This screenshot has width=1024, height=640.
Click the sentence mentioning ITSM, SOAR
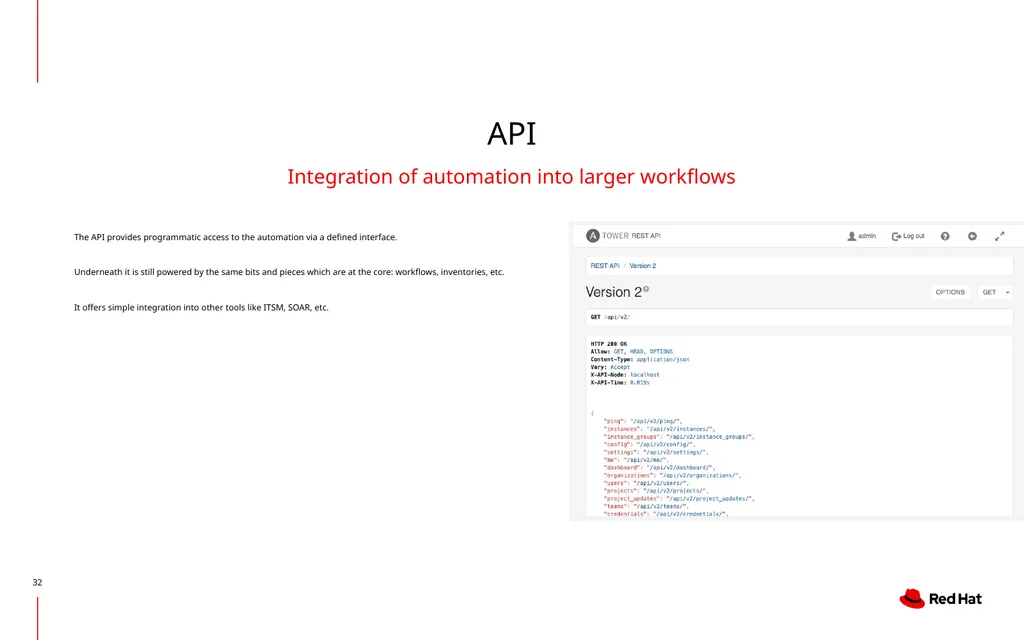click(201, 307)
